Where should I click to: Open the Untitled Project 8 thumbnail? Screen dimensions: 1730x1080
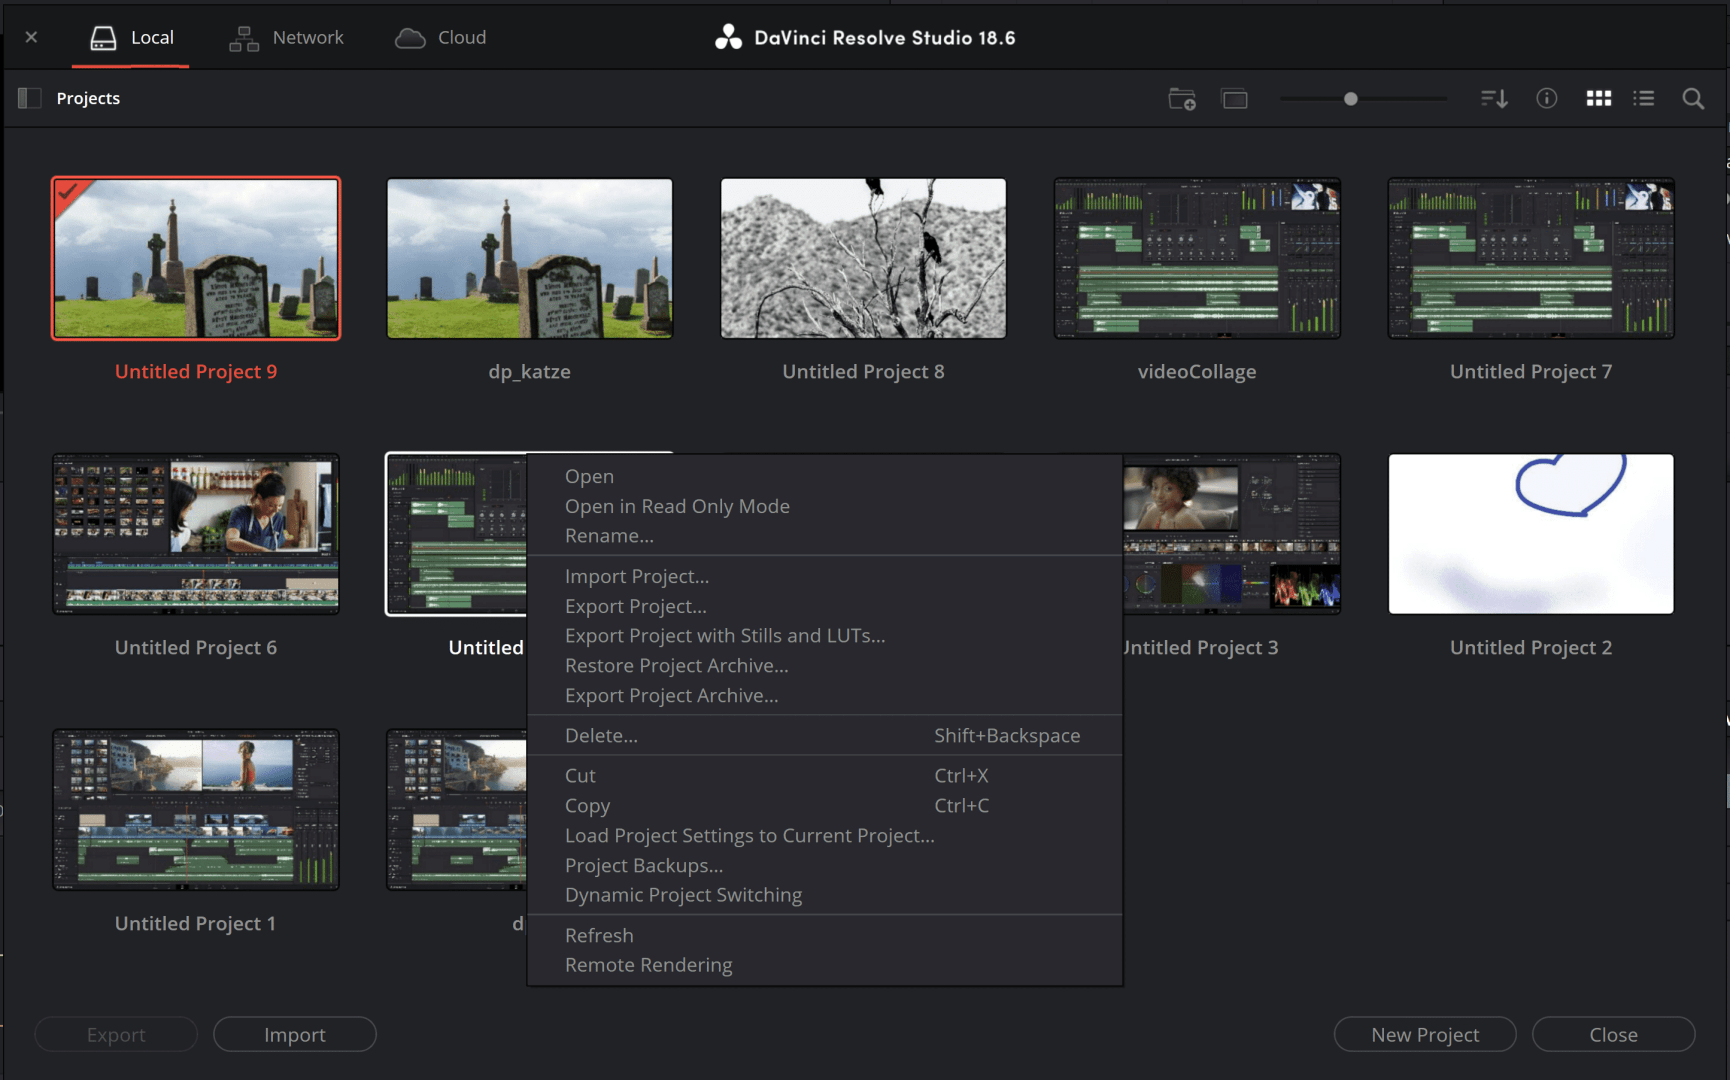pyautogui.click(x=862, y=257)
